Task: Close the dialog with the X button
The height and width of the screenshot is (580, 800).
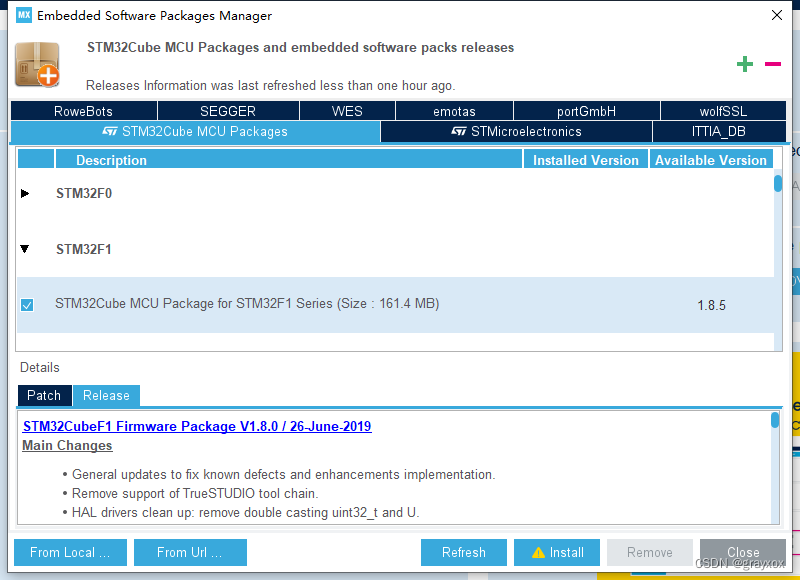Action: point(777,15)
